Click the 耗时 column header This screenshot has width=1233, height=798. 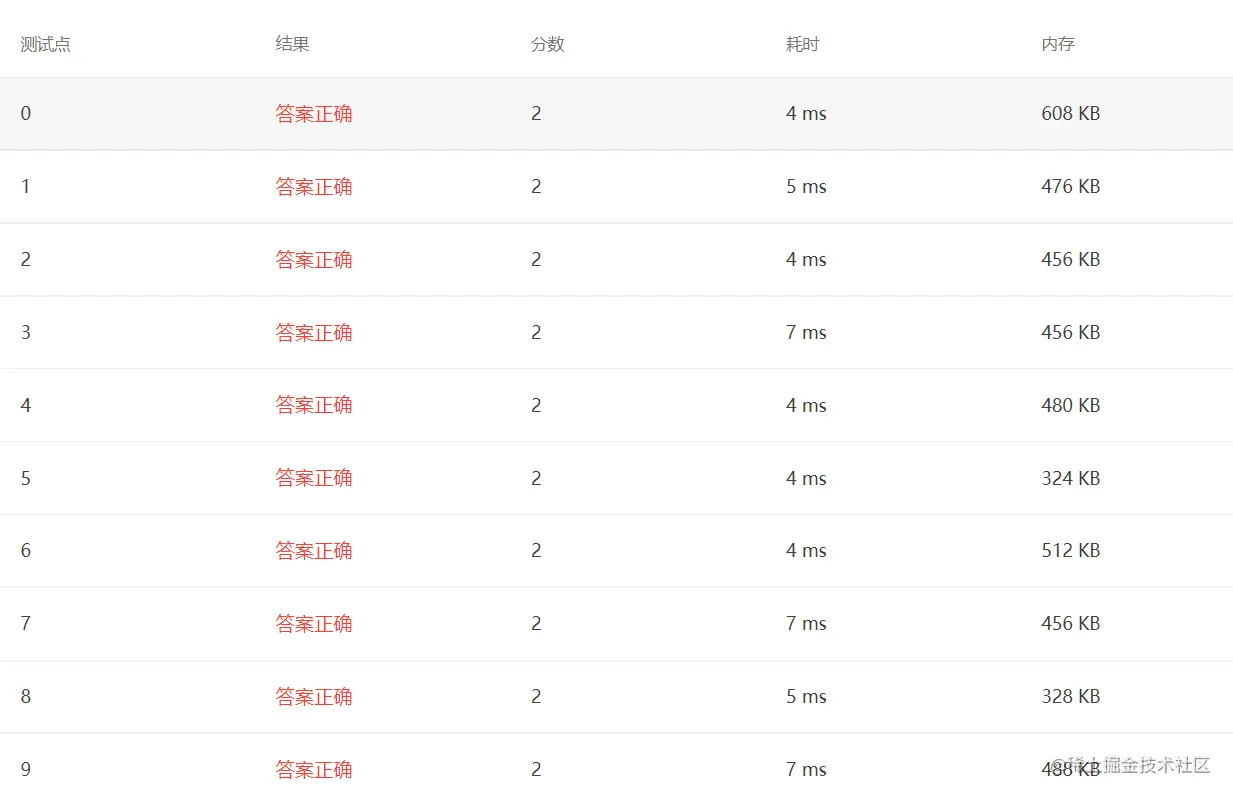click(803, 44)
